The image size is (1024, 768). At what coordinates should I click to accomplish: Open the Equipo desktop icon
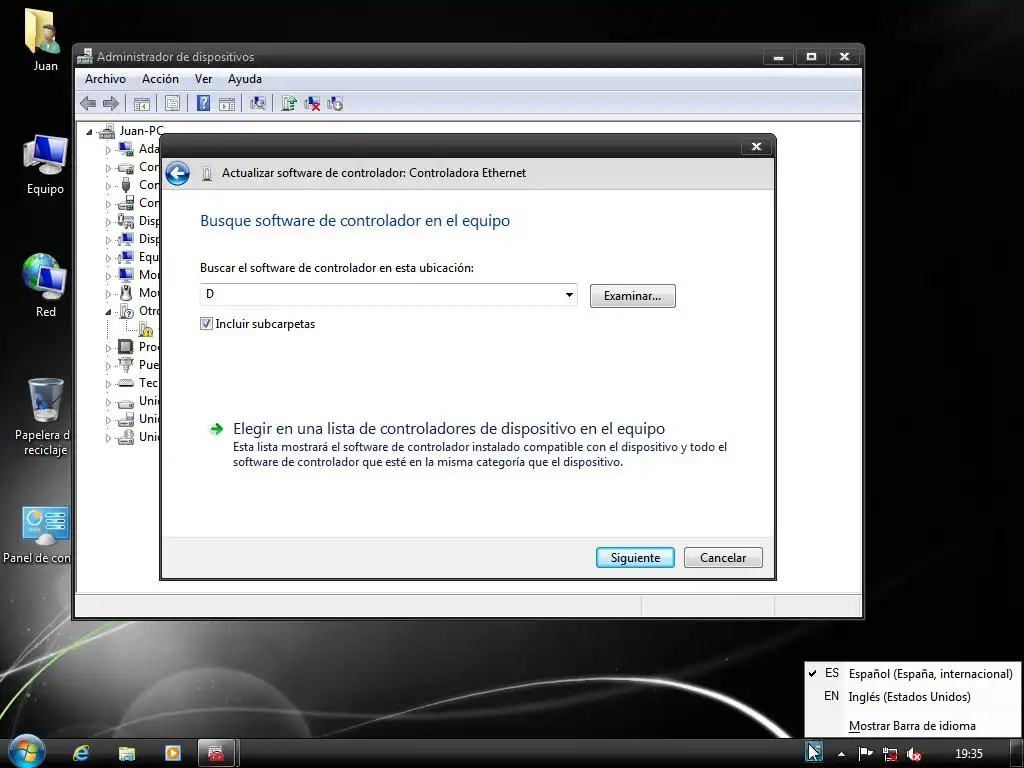[x=45, y=165]
